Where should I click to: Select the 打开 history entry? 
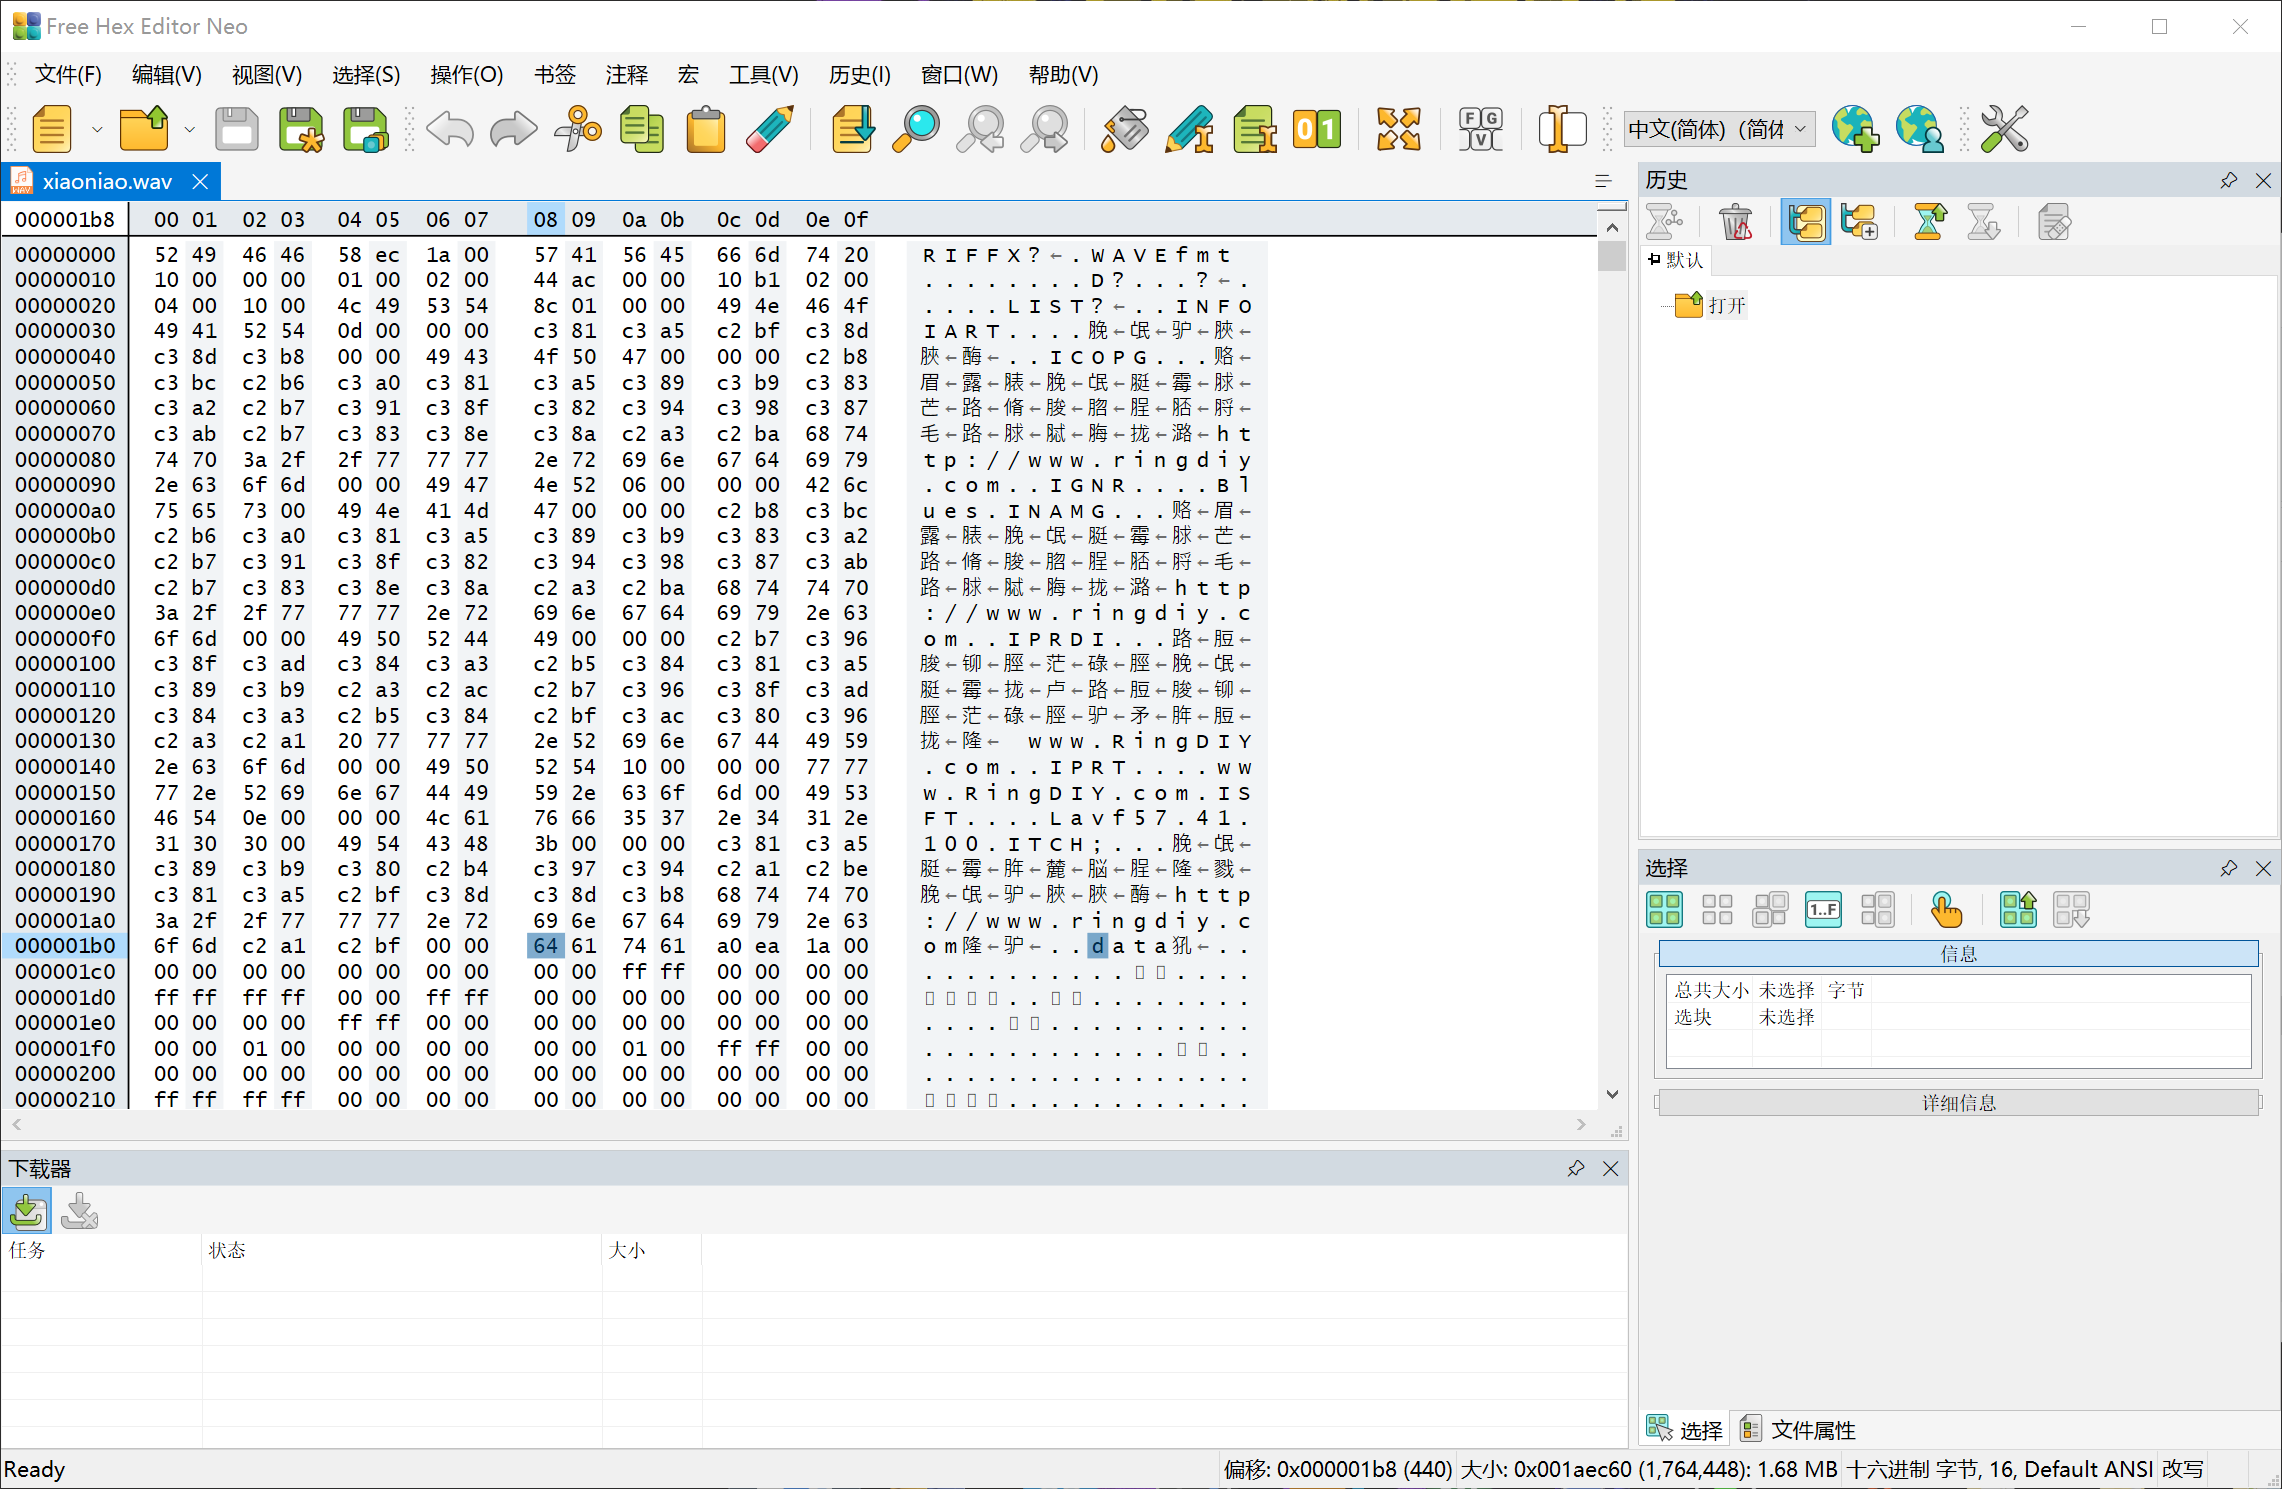pos(1726,305)
